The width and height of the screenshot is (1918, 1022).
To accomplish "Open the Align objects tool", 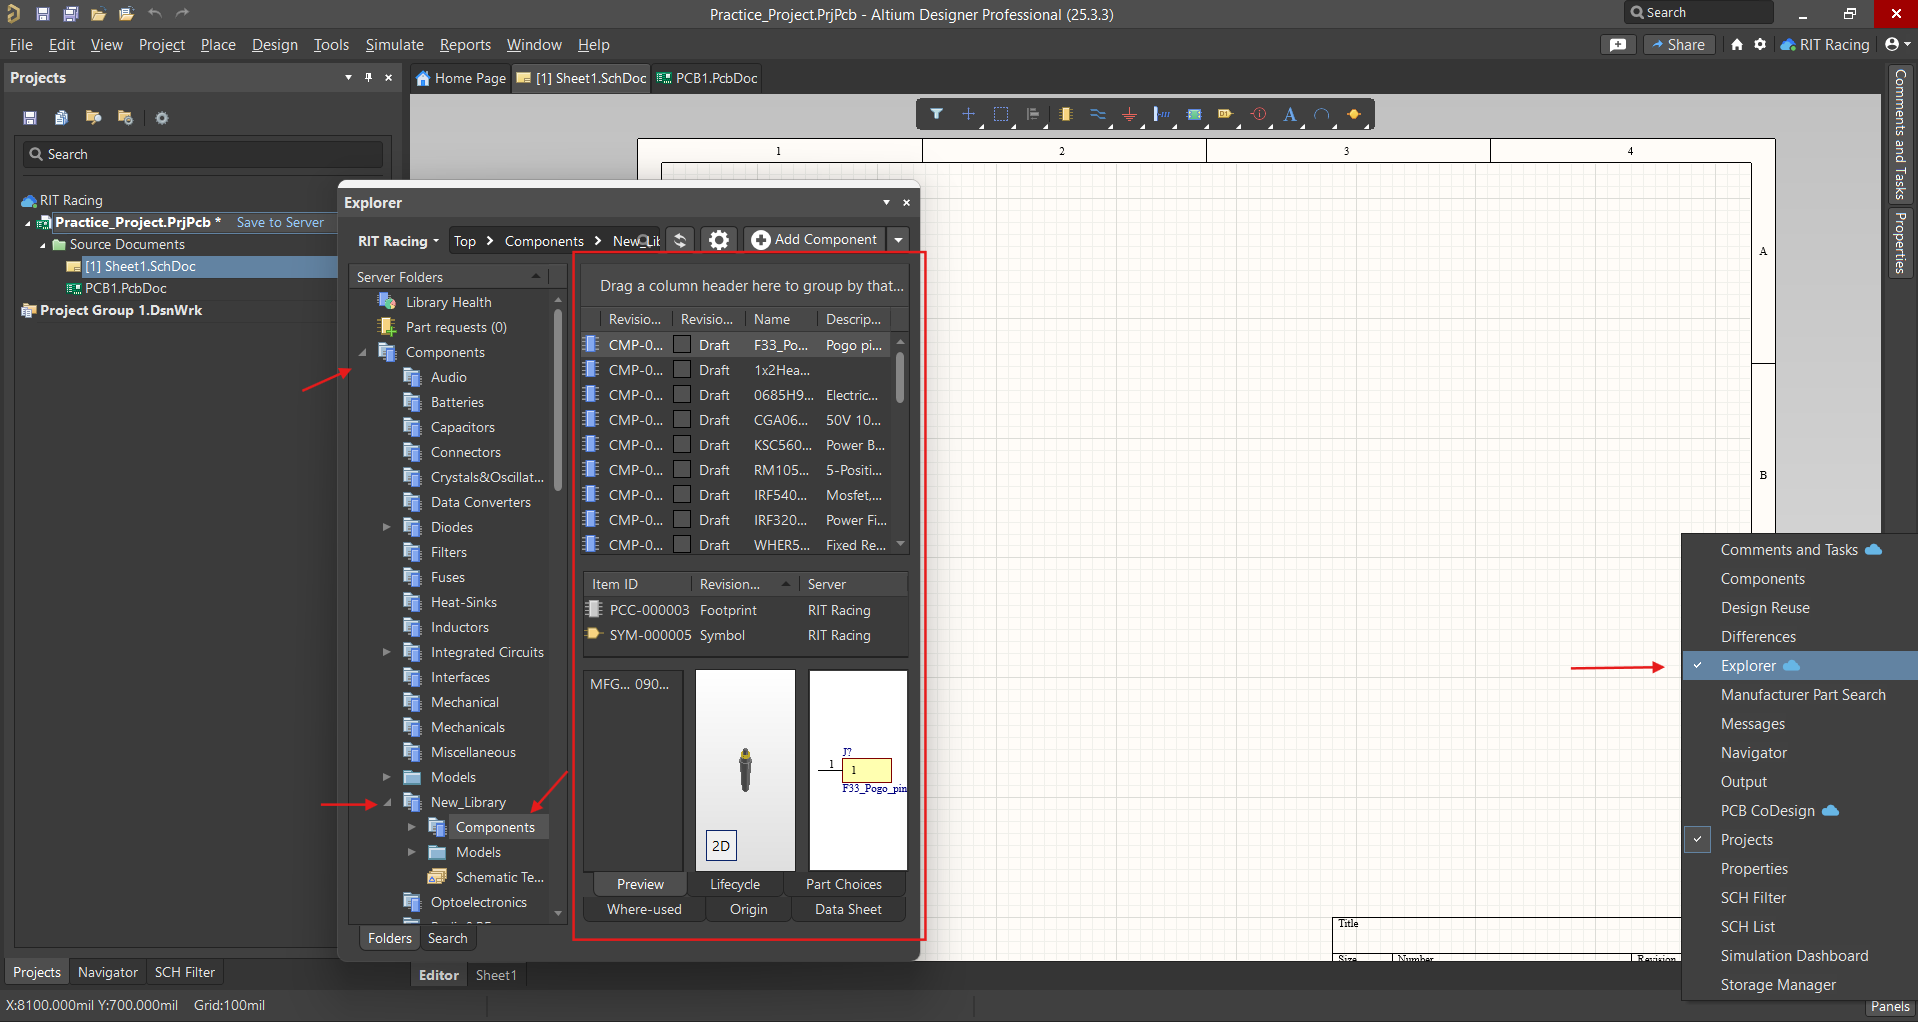I will [x=1033, y=114].
